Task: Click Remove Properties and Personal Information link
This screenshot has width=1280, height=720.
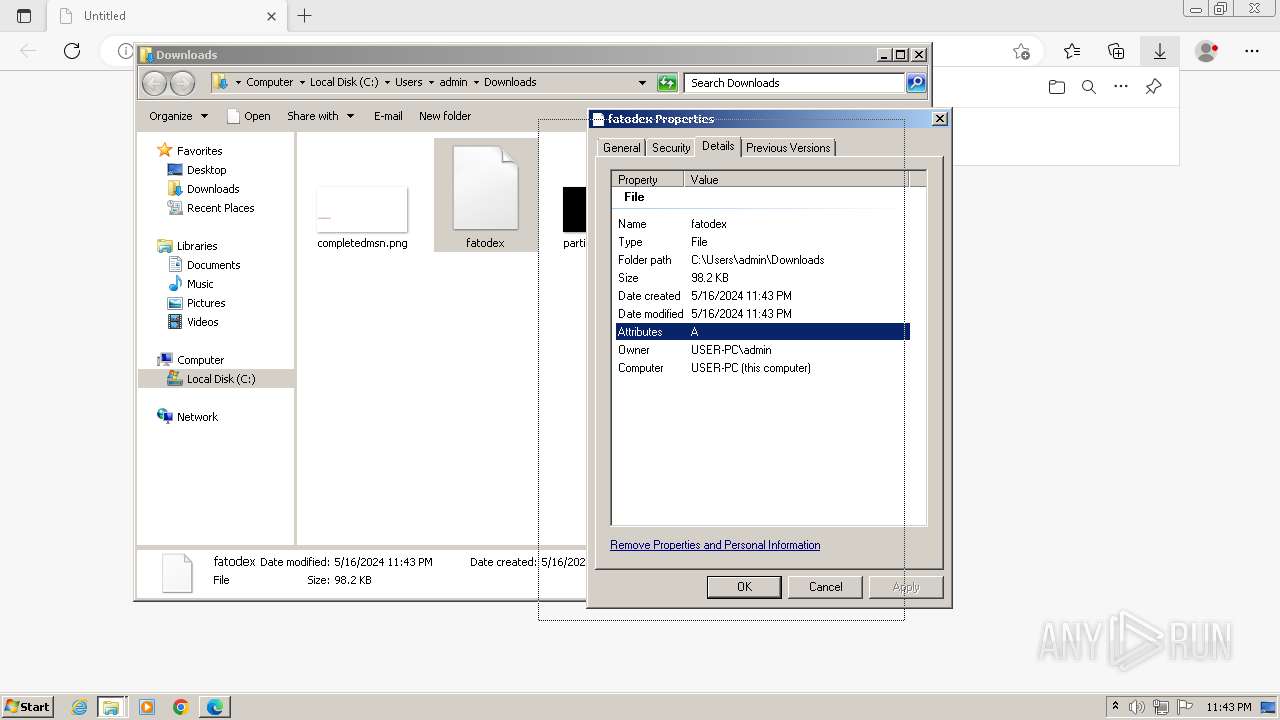Action: point(715,545)
